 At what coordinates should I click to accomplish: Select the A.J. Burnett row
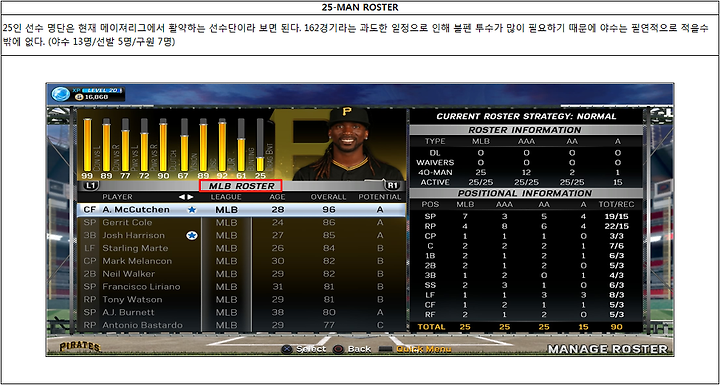point(242,312)
